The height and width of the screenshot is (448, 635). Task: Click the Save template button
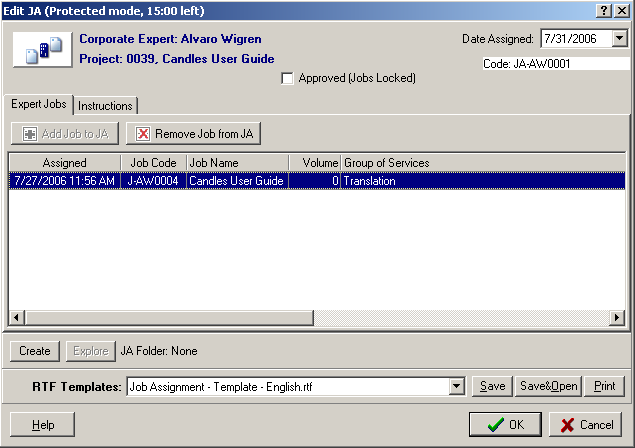tap(492, 386)
